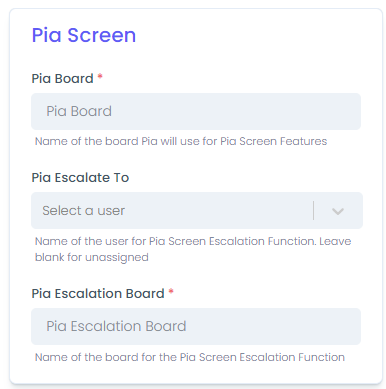Expand the Pia Escalate To chevron arrow

(338, 211)
